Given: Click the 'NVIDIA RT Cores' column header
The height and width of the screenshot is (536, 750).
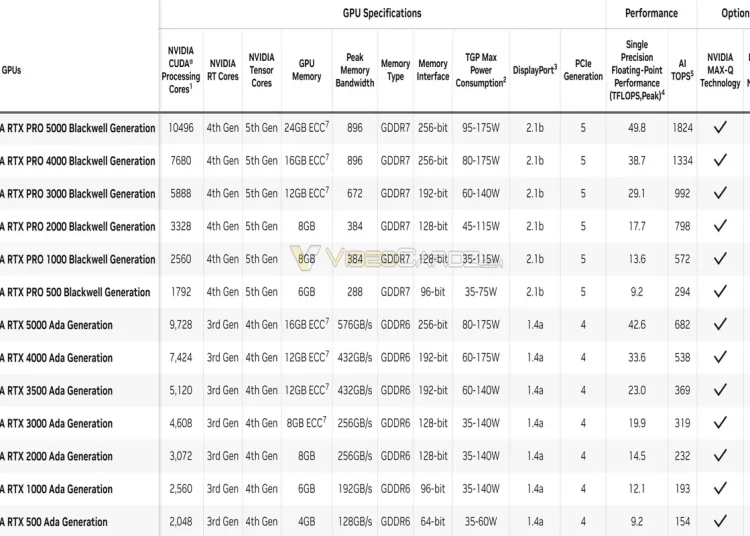Looking at the screenshot, I should [x=222, y=70].
